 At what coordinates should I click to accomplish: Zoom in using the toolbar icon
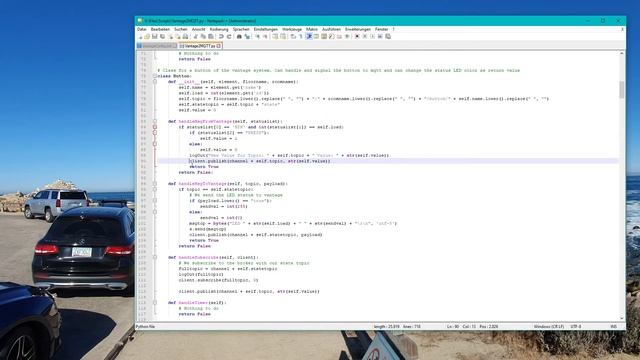point(258,36)
